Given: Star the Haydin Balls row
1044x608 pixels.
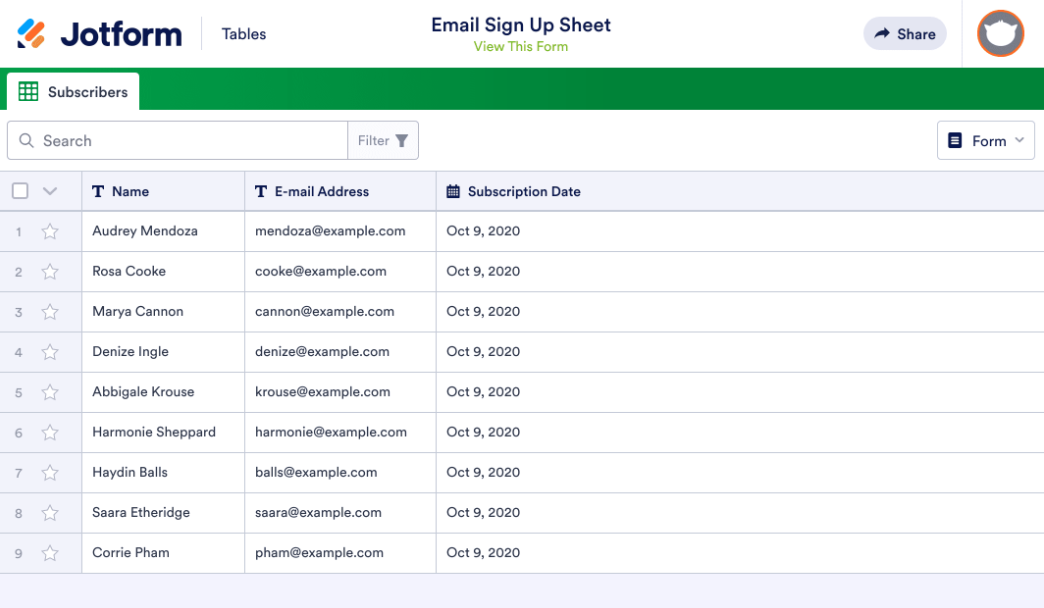Looking at the screenshot, I should coord(50,473).
